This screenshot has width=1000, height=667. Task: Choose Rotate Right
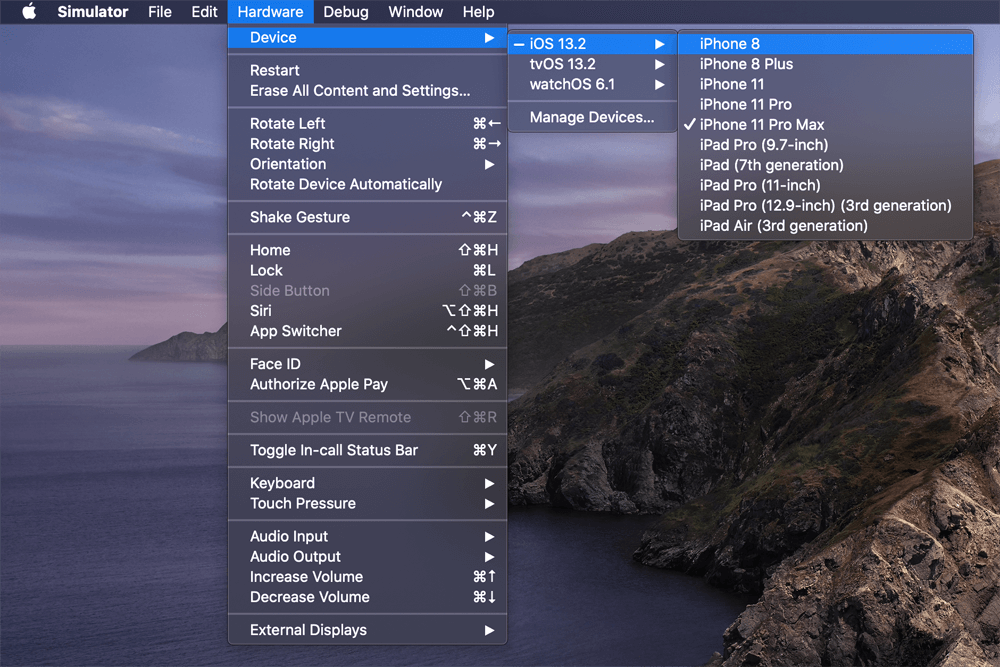pos(367,144)
